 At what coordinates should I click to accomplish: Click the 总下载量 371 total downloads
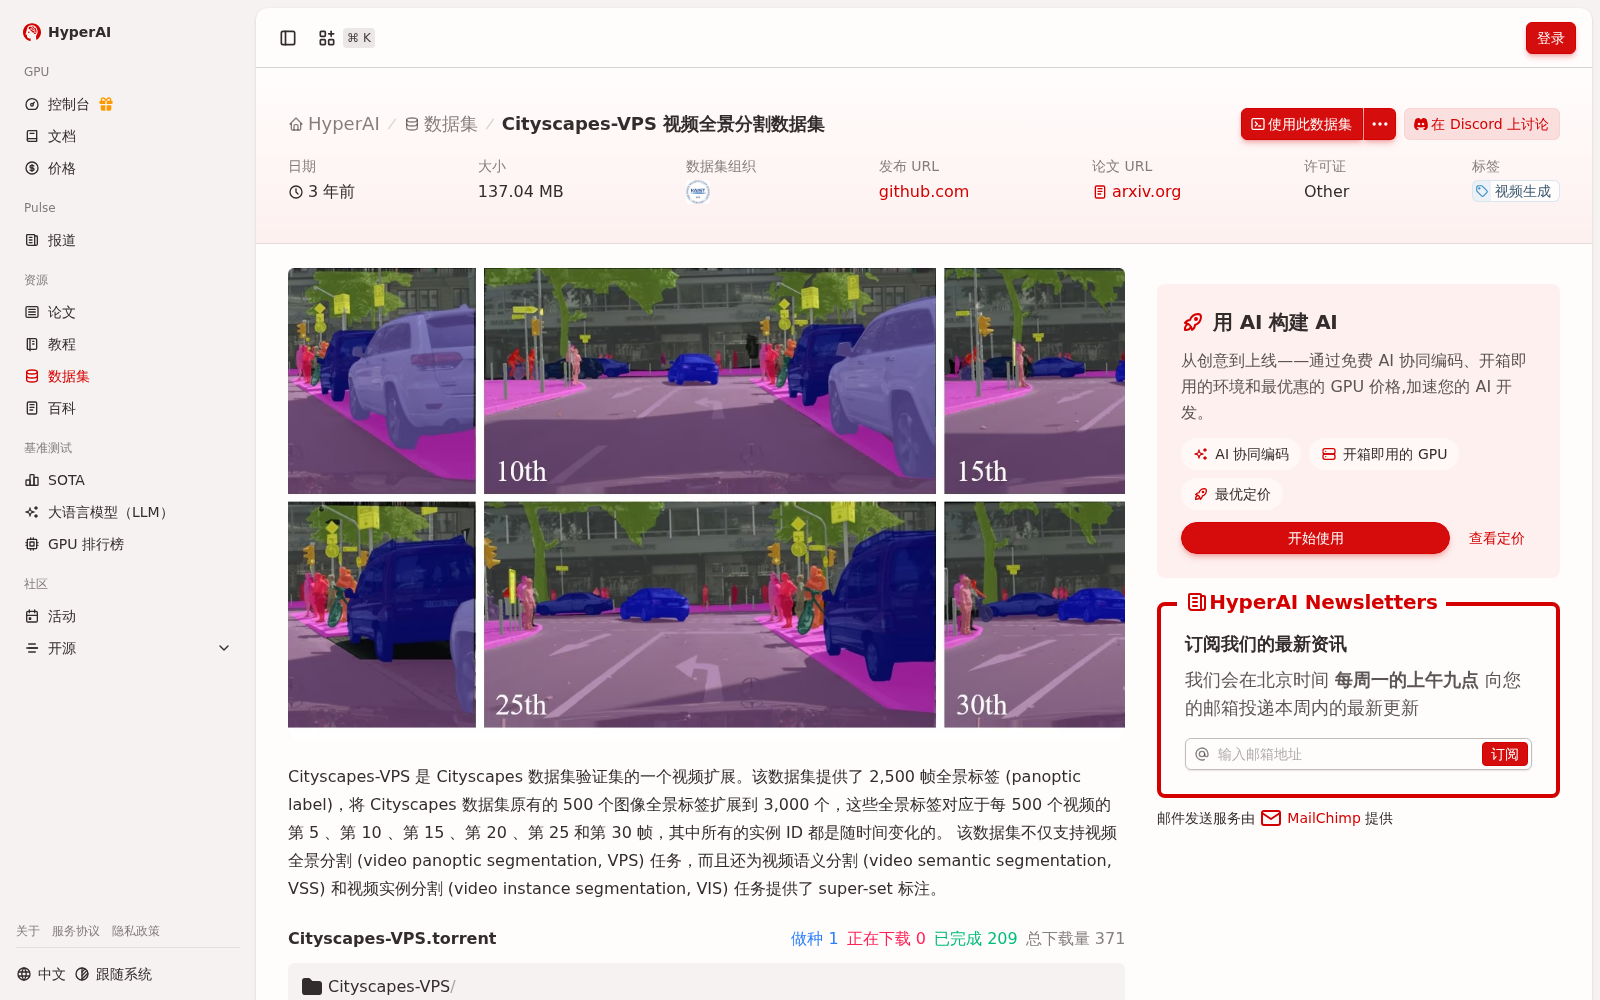click(x=1075, y=938)
